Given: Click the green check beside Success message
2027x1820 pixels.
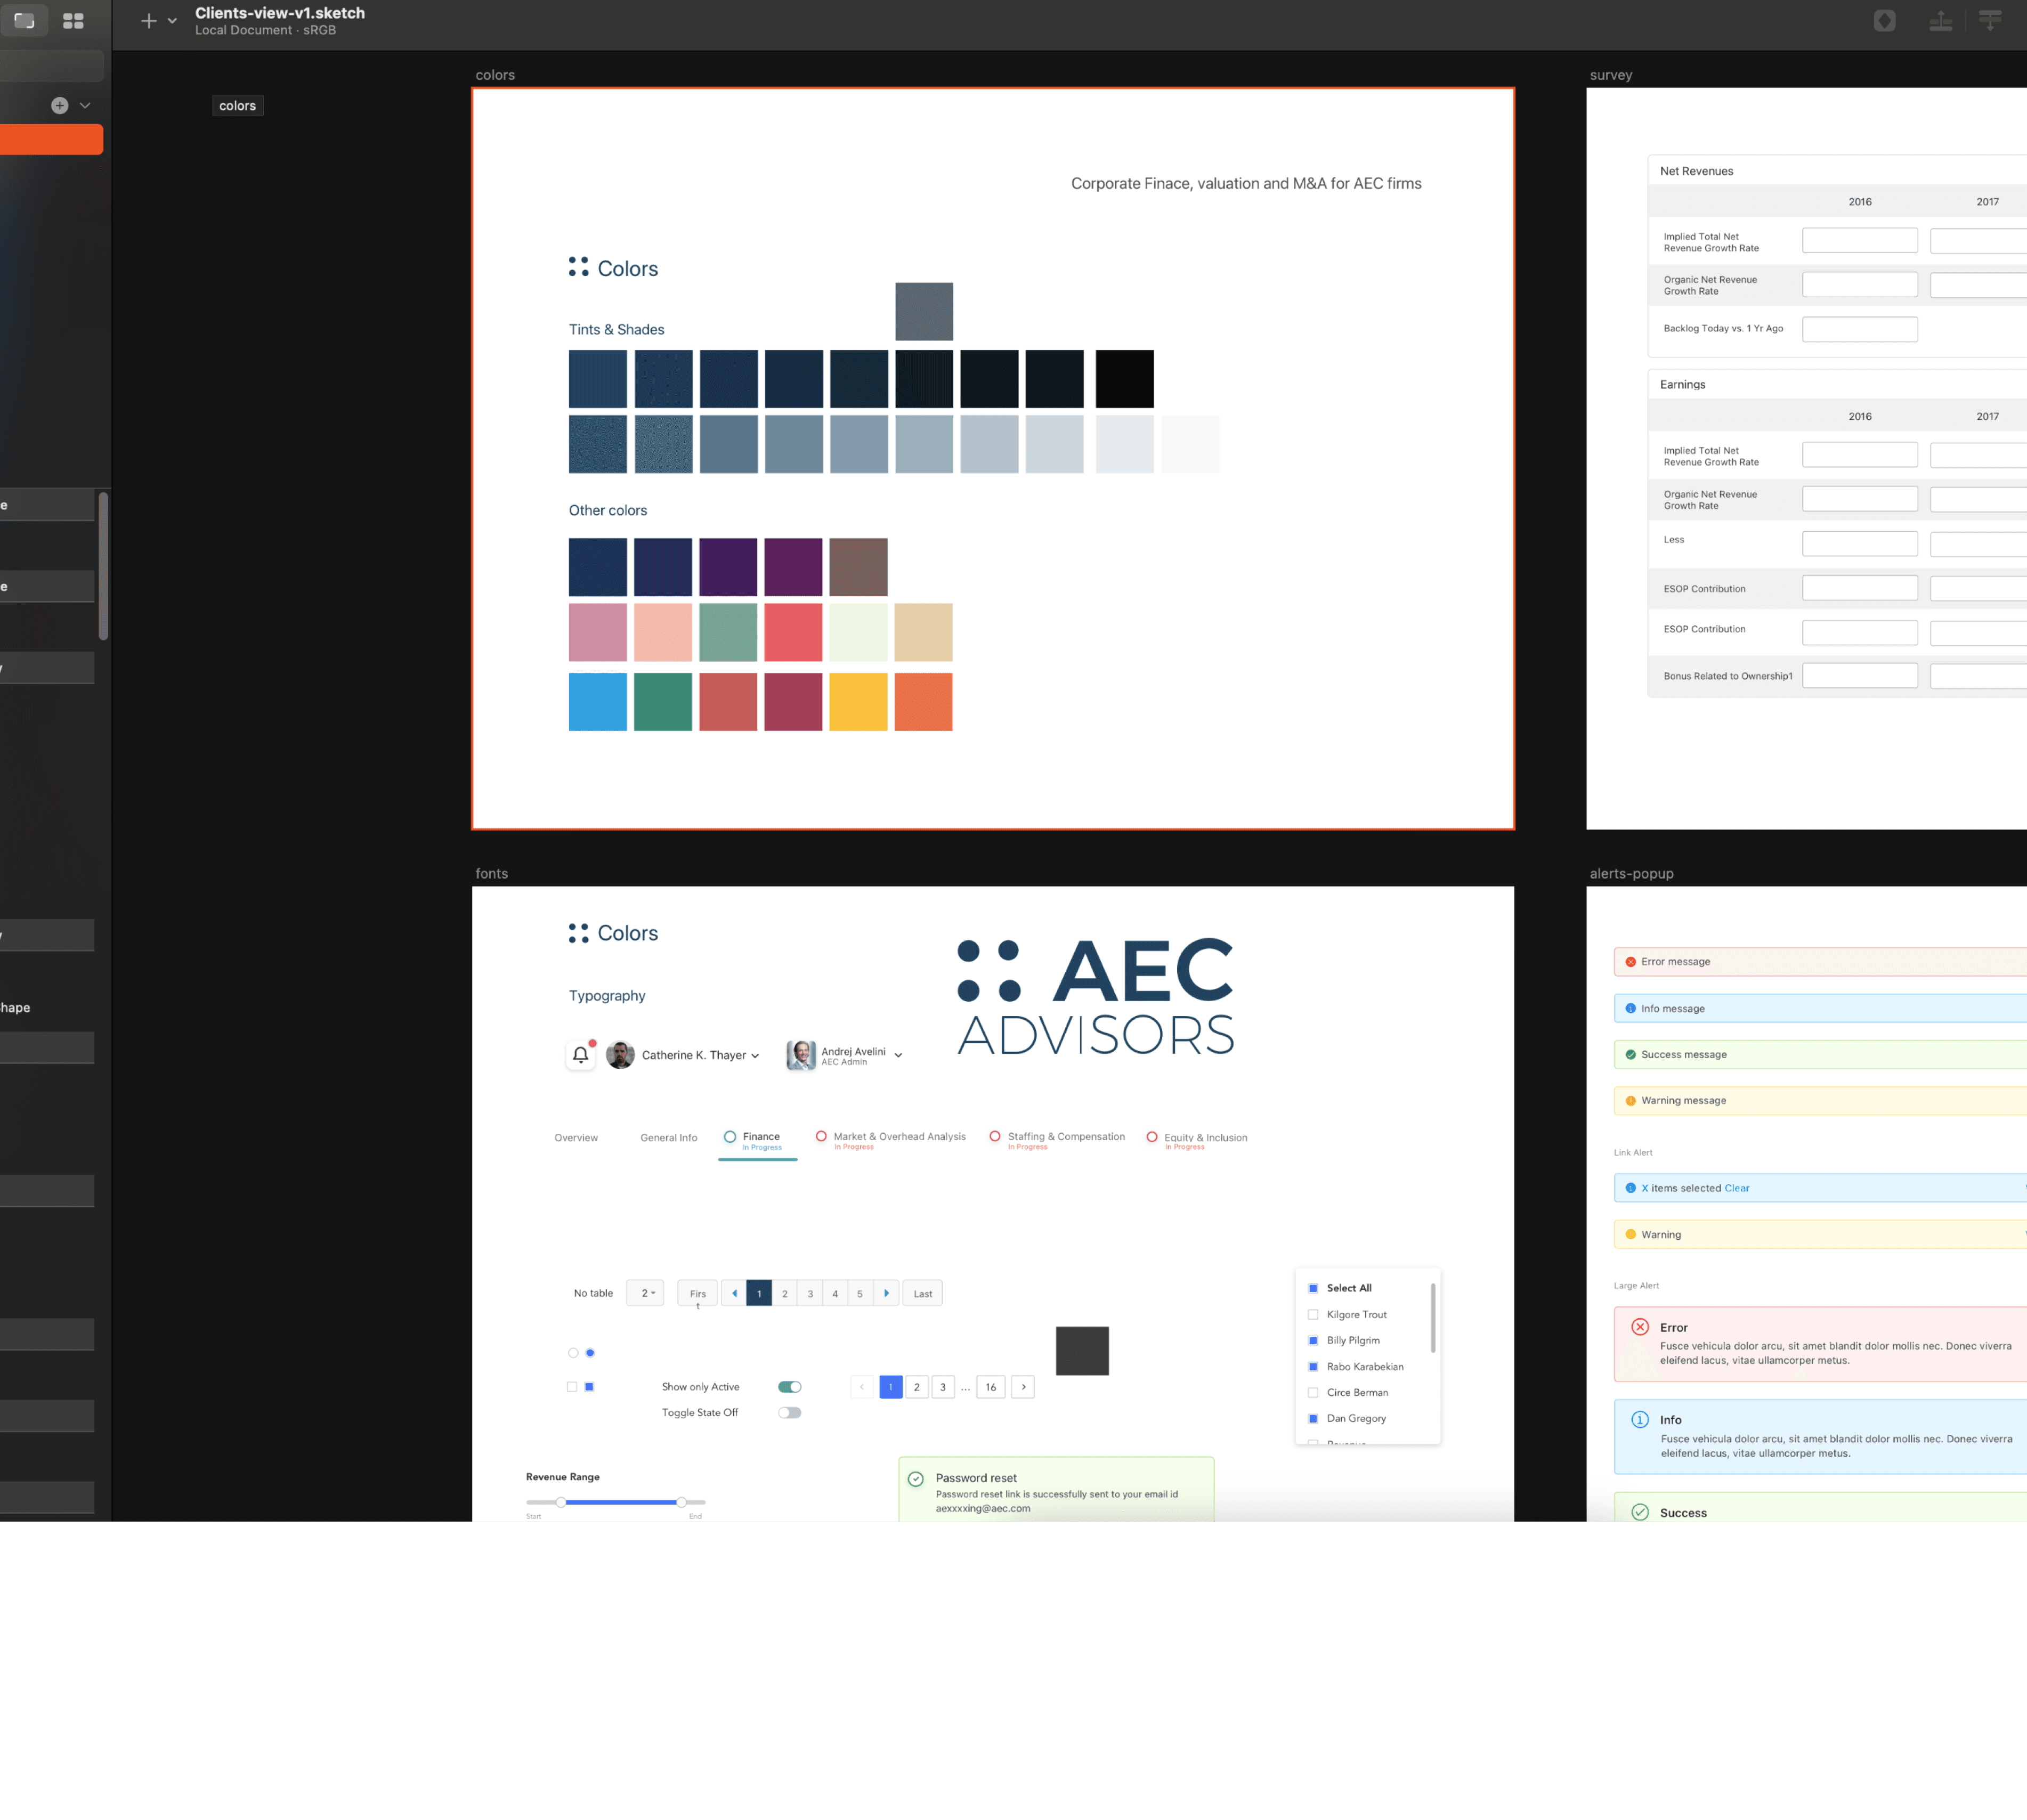Looking at the screenshot, I should pyautogui.click(x=1630, y=1055).
